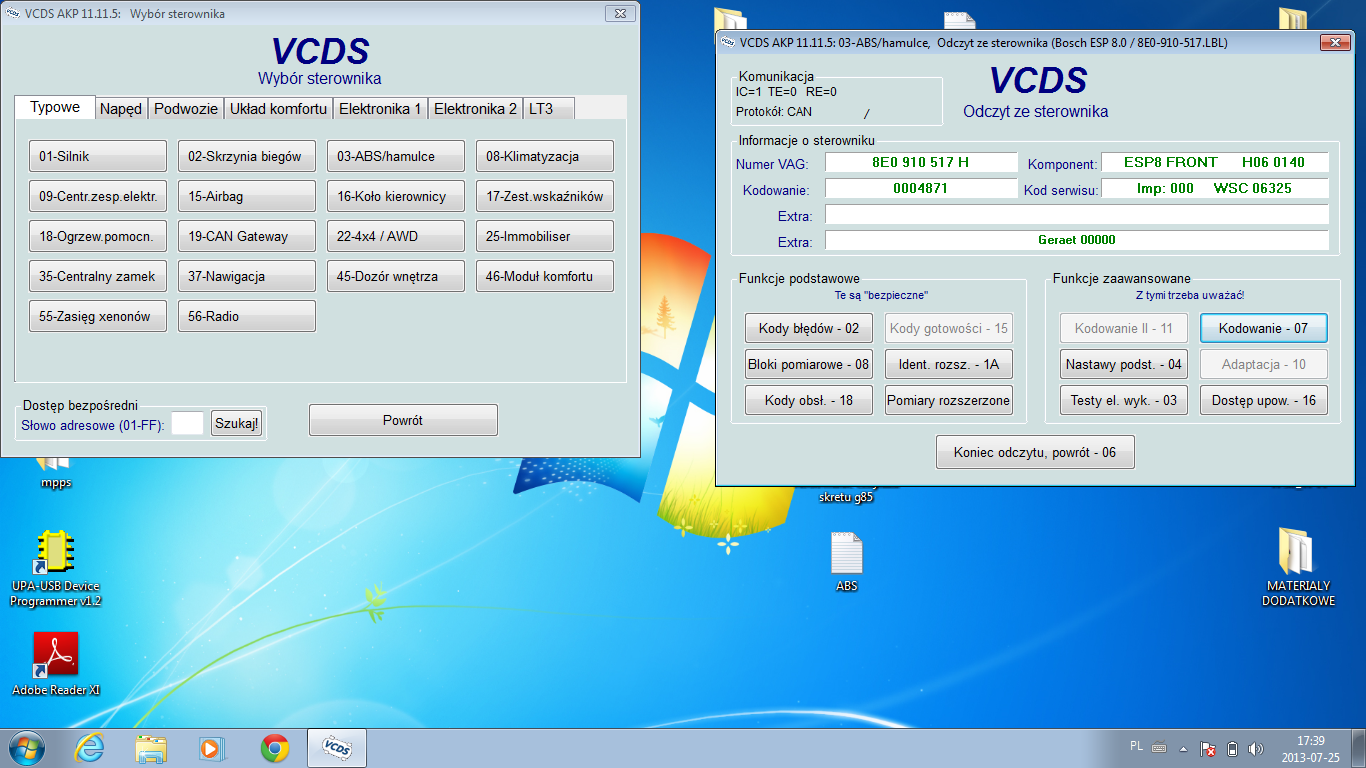Open Kody błędów - 02 fault codes
This screenshot has height=768, width=1366.
tap(809, 328)
